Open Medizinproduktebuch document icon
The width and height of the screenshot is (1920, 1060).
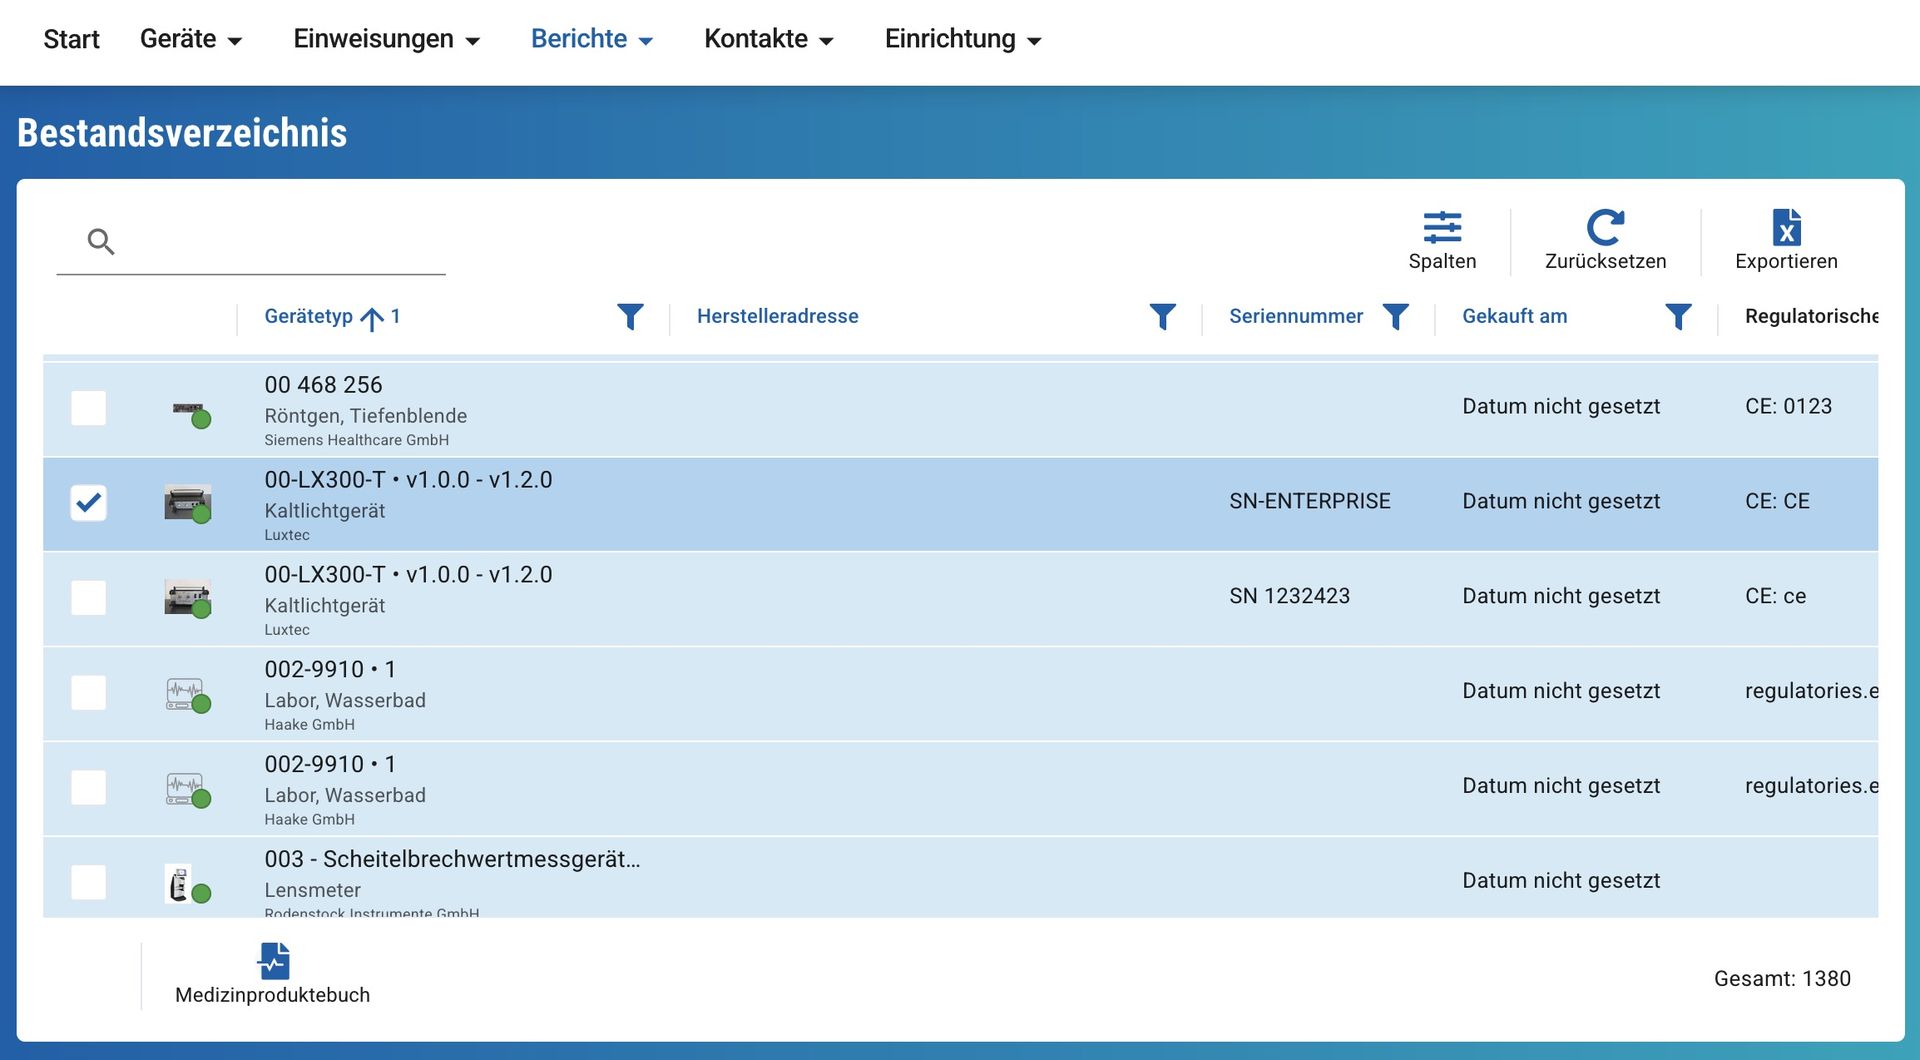[273, 961]
